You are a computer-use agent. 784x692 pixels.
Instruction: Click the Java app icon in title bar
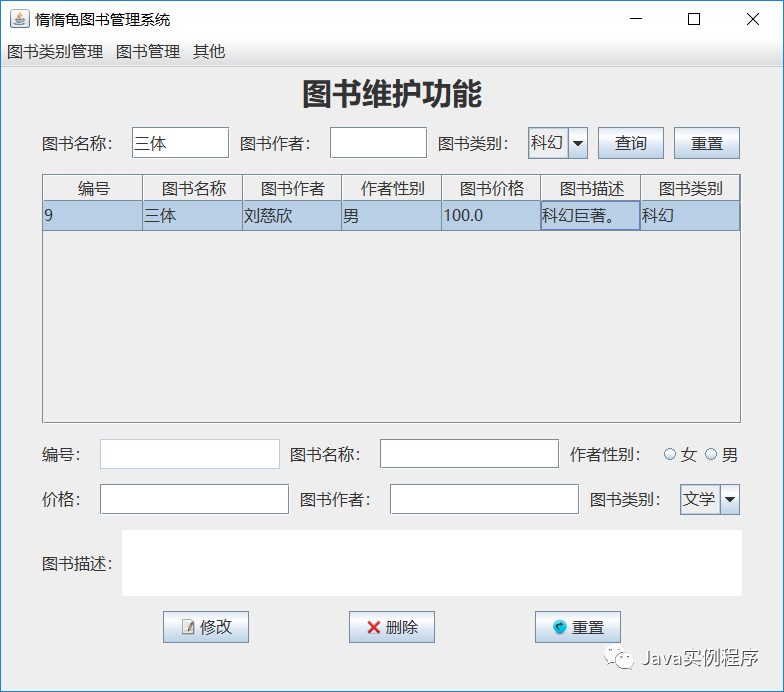(x=19, y=19)
